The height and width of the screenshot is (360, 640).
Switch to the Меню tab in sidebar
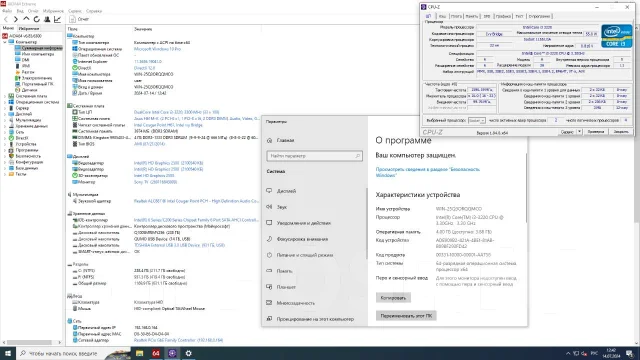coord(8,29)
